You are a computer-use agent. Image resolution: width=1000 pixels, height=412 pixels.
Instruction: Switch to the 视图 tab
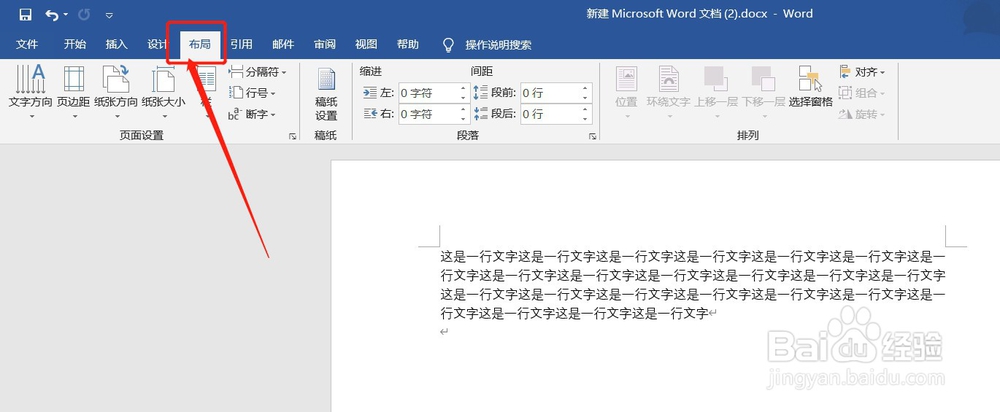tap(366, 44)
